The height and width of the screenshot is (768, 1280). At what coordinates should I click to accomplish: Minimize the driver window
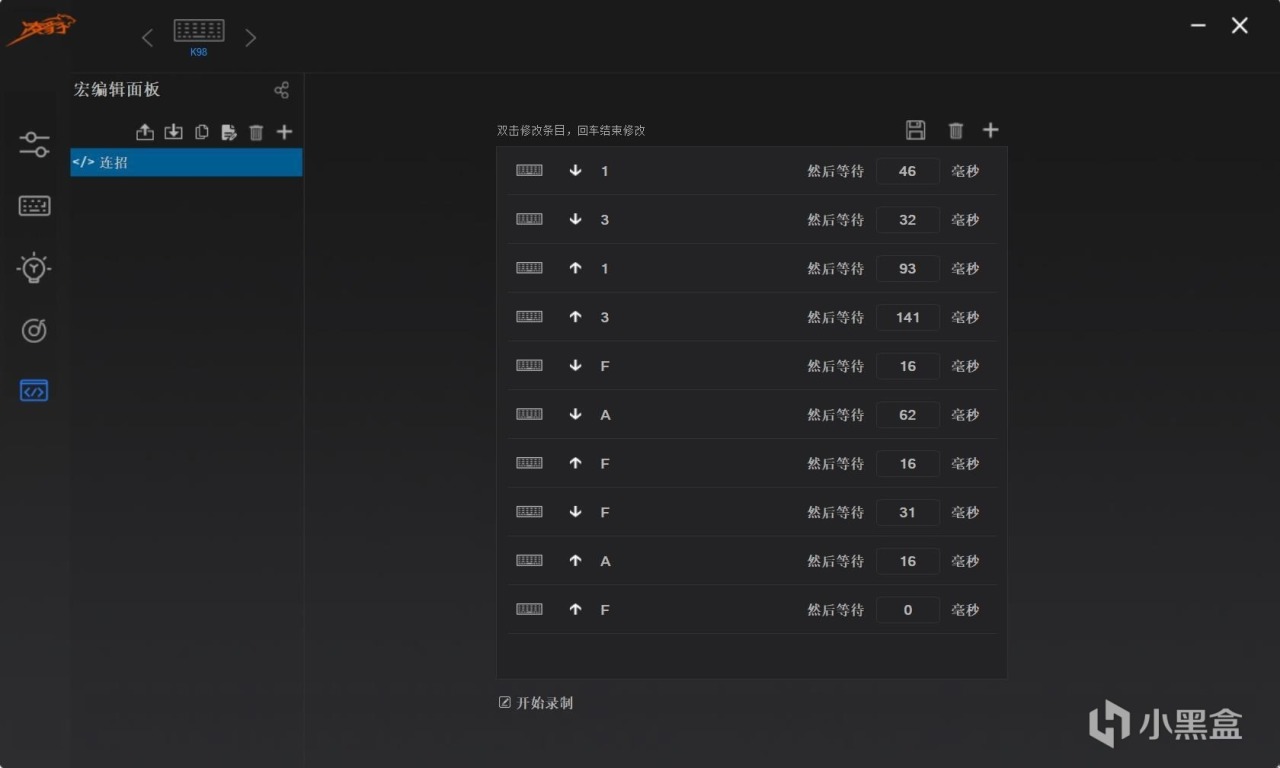point(1199,26)
